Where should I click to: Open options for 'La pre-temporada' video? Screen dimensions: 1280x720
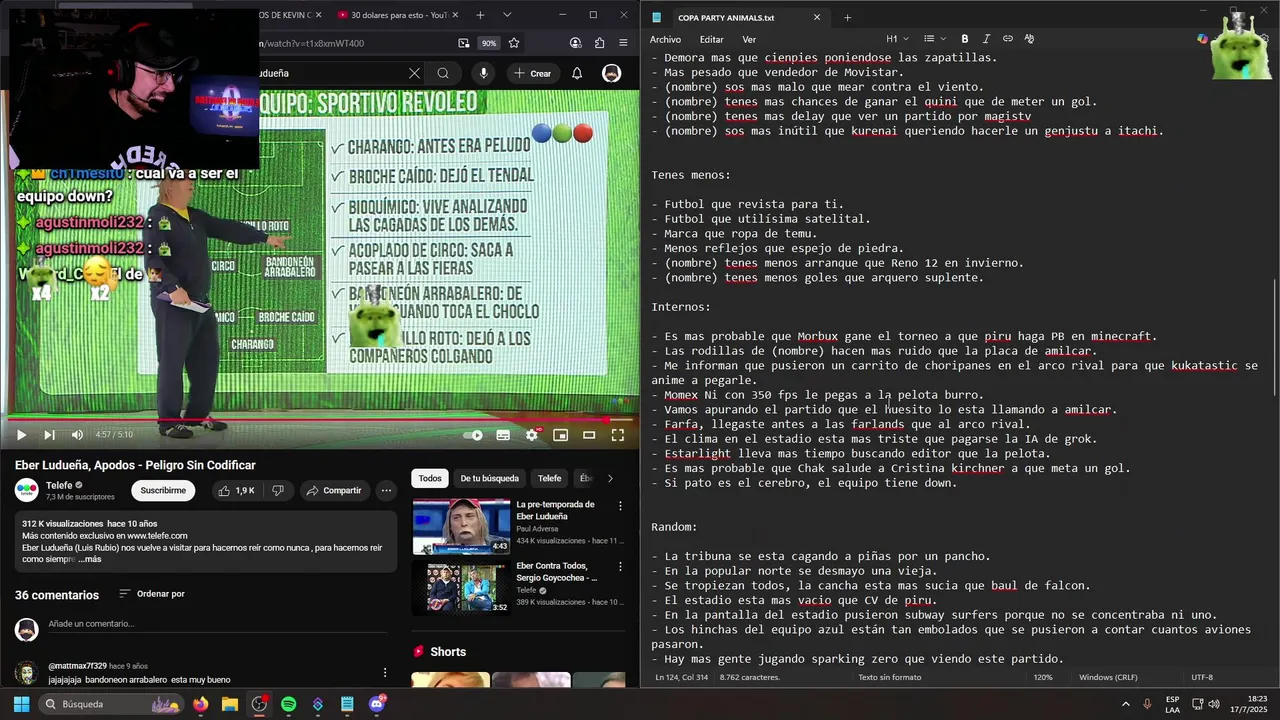pos(620,507)
